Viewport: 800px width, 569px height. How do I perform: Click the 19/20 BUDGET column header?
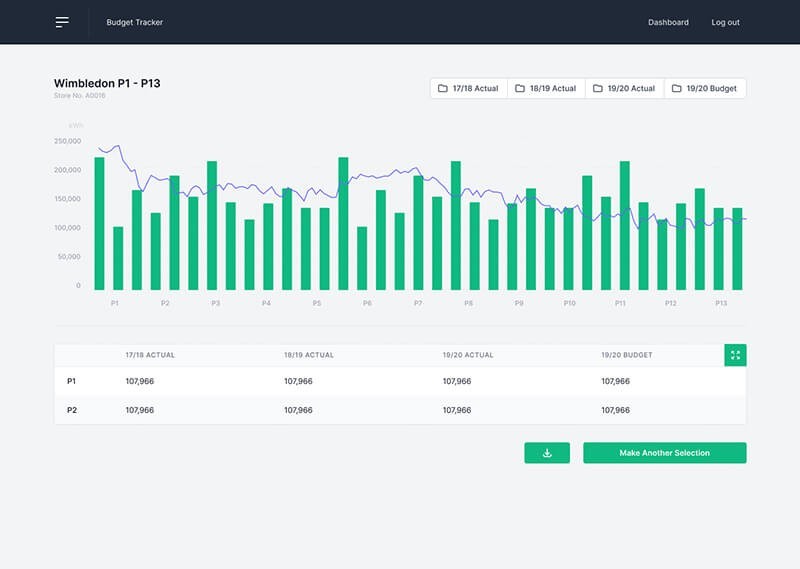point(627,355)
